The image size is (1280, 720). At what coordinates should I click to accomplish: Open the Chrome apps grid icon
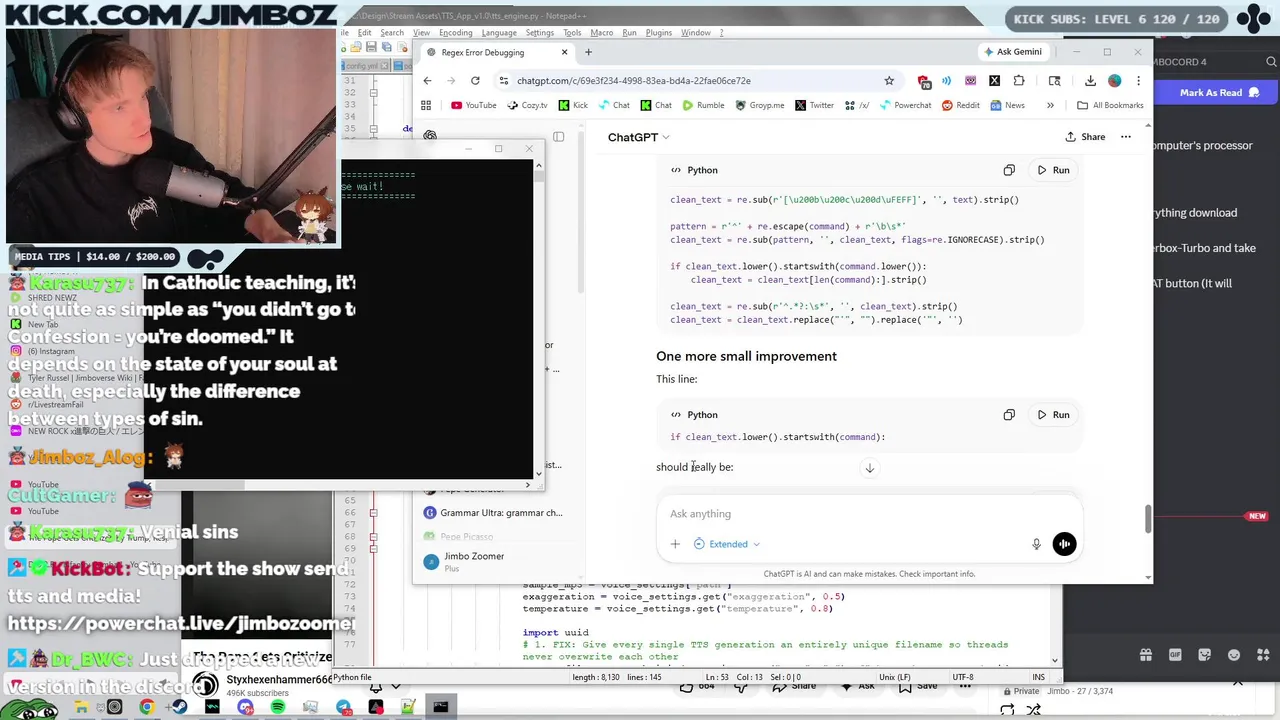426,105
